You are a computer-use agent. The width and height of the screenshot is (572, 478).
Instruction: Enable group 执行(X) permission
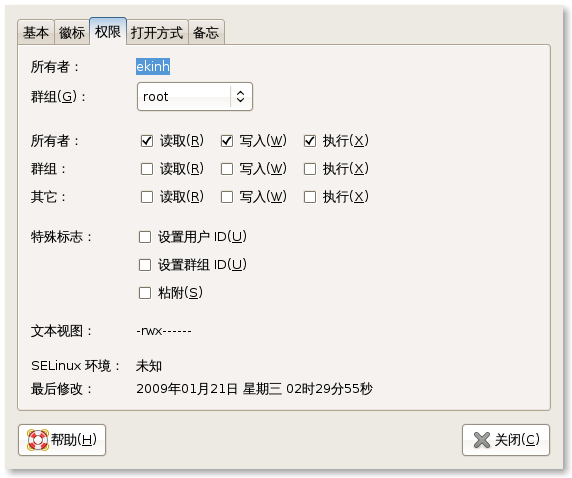click(310, 169)
